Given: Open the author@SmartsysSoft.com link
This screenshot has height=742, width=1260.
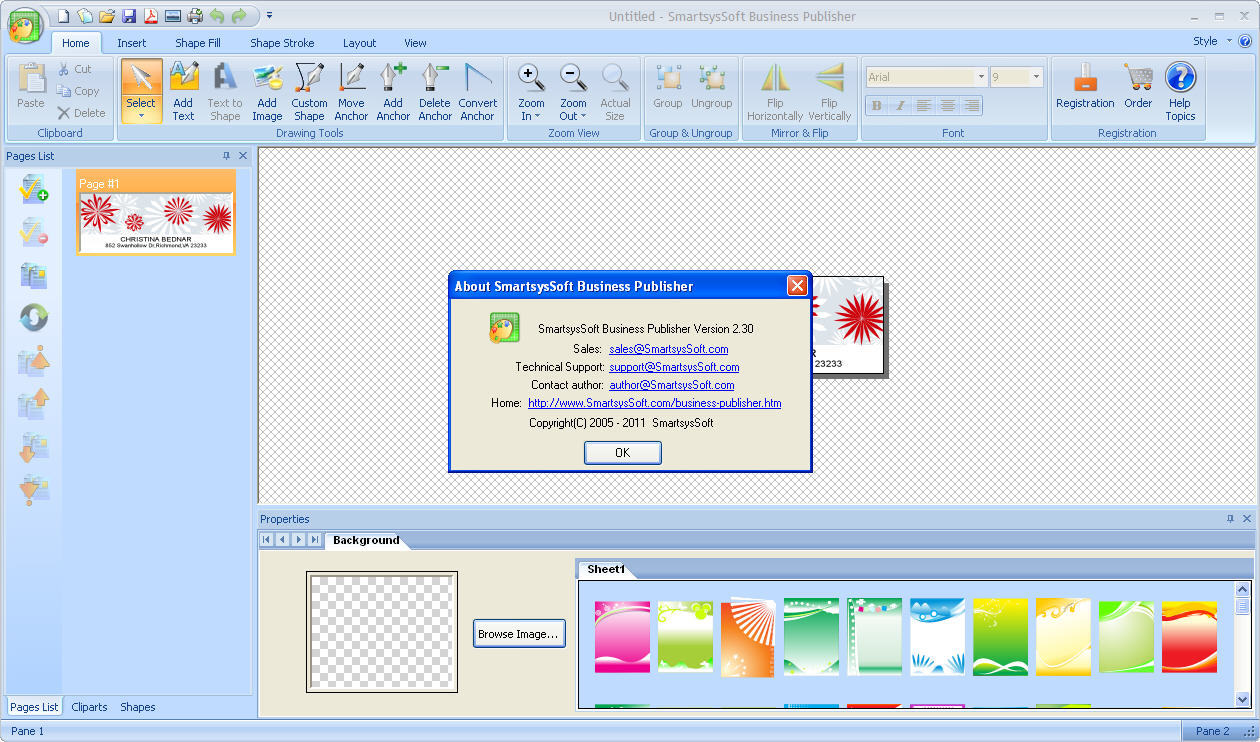Looking at the screenshot, I should pos(672,385).
